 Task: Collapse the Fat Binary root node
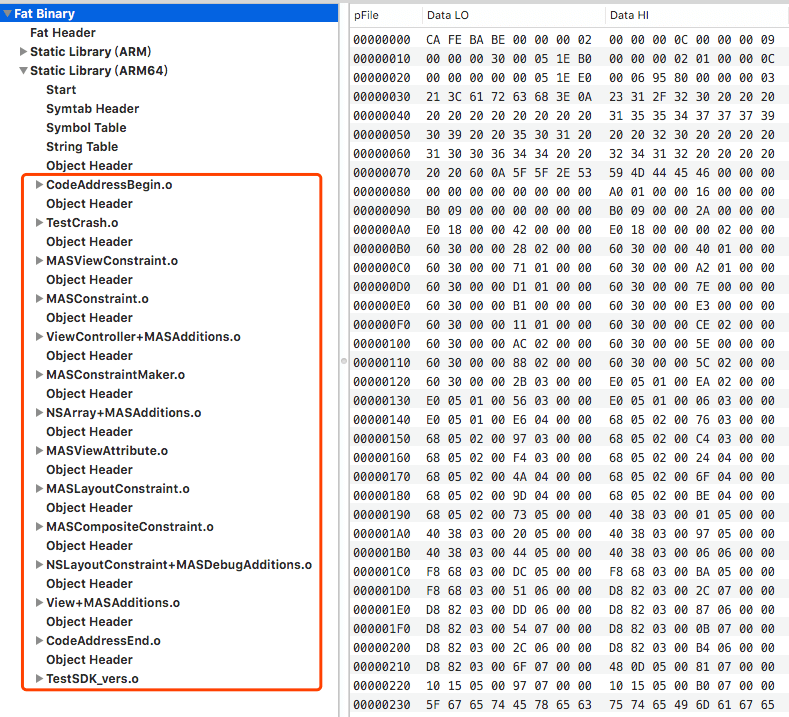pyautogui.click(x=8, y=14)
